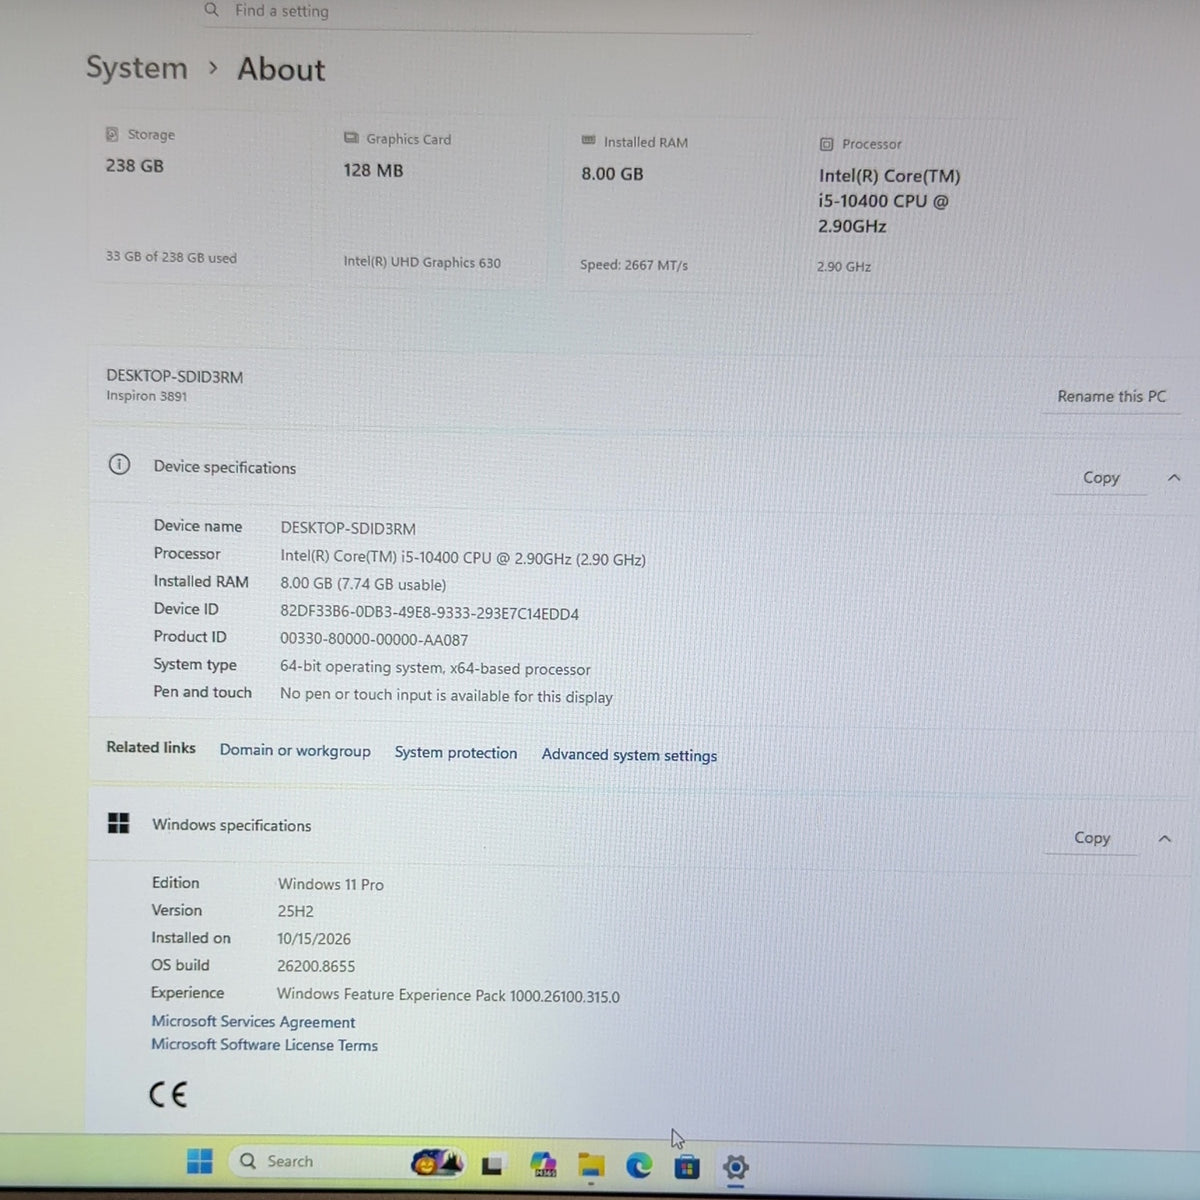Click the Intel(R) UHD Graphics 630 text
The width and height of the screenshot is (1200, 1200).
(422, 262)
